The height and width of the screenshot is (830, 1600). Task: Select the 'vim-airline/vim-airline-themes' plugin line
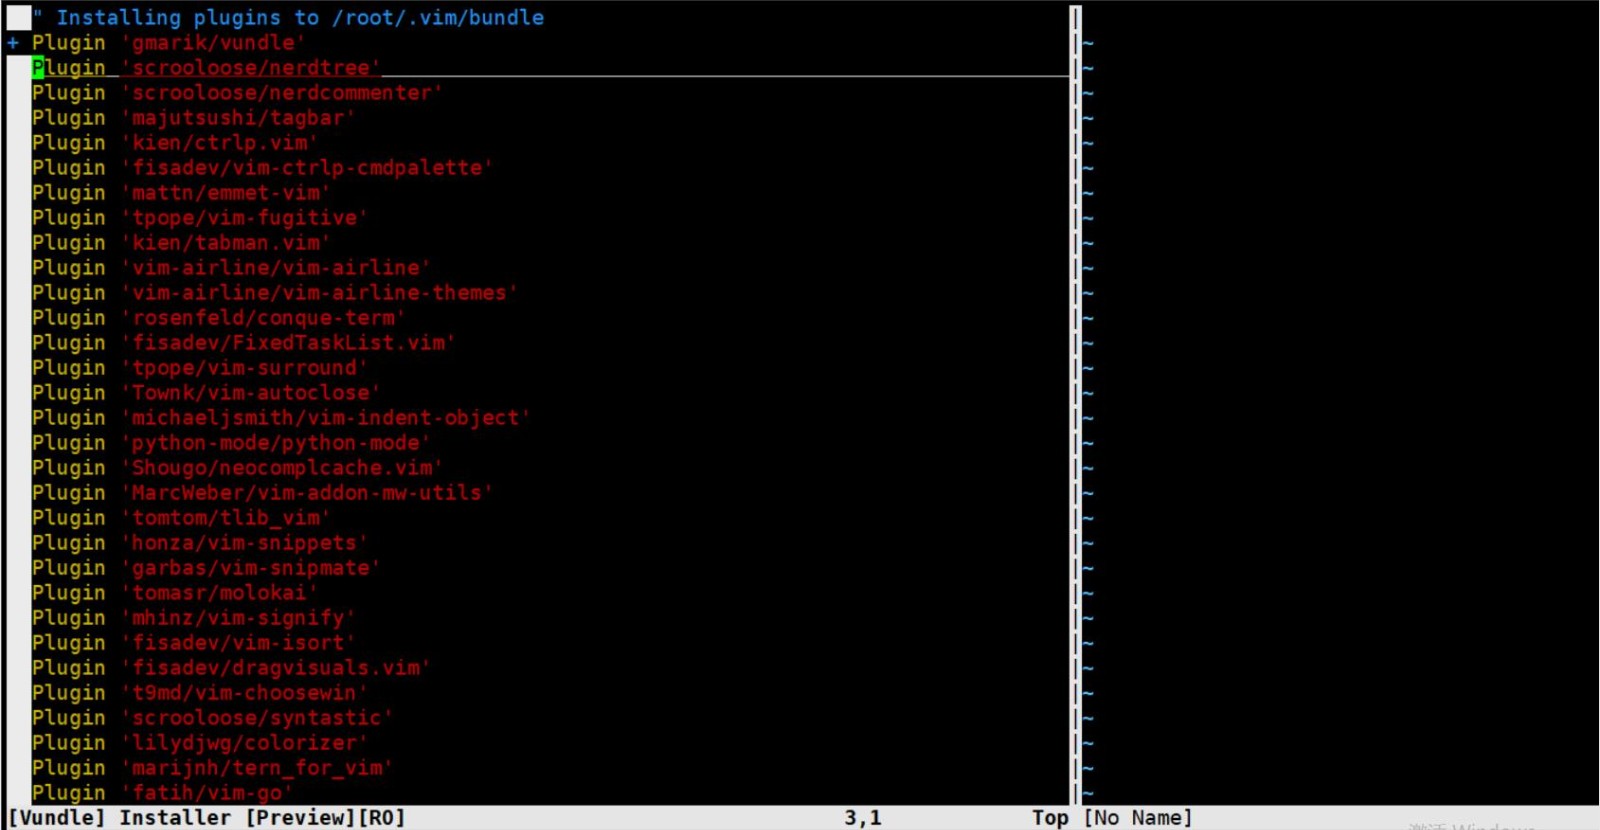click(275, 293)
